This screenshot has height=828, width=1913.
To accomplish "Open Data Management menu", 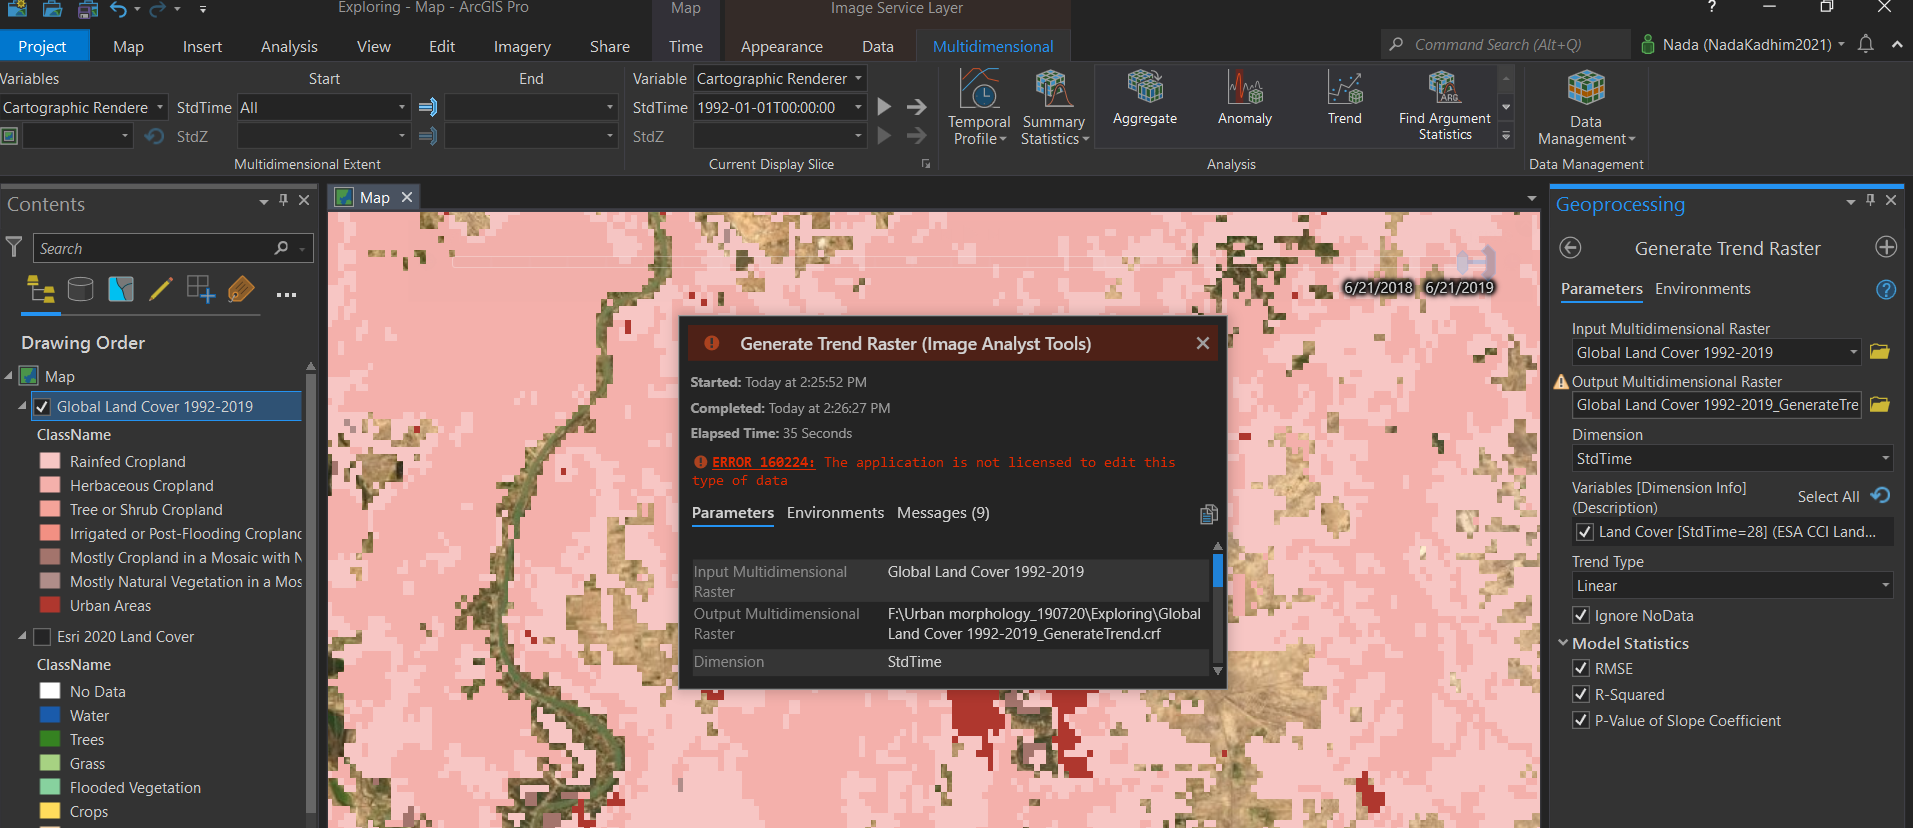I will click(x=1586, y=108).
